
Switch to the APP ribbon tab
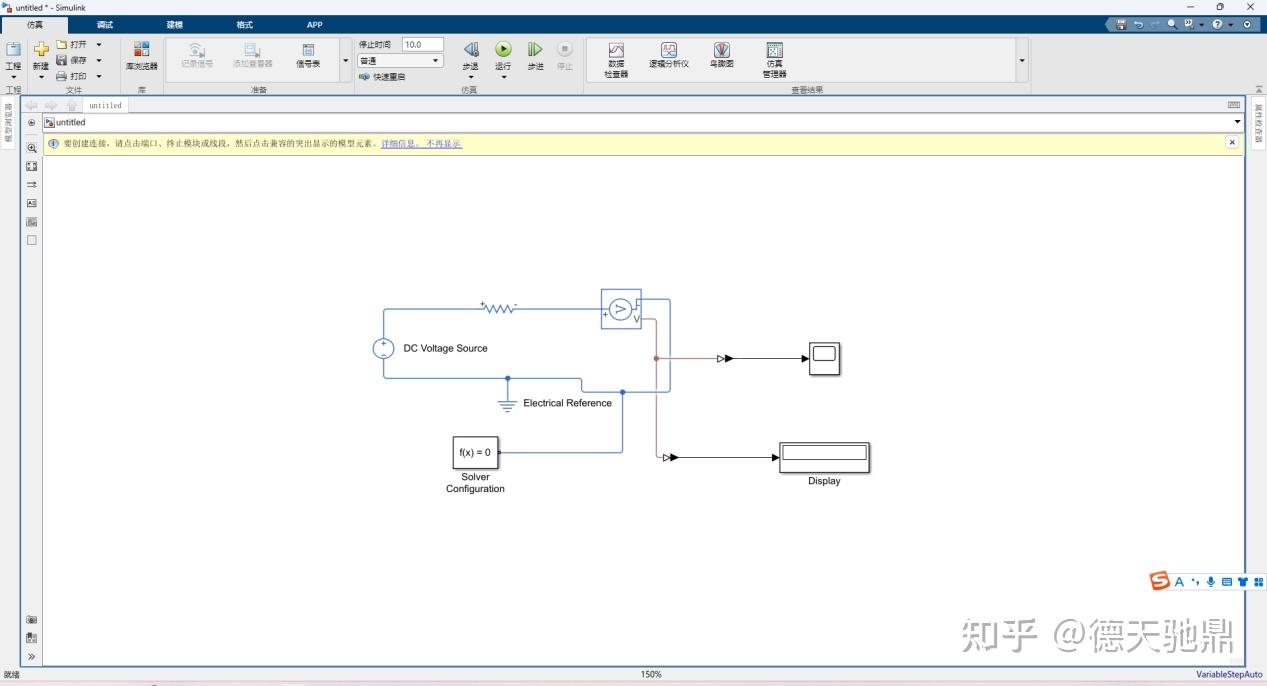pyautogui.click(x=315, y=25)
